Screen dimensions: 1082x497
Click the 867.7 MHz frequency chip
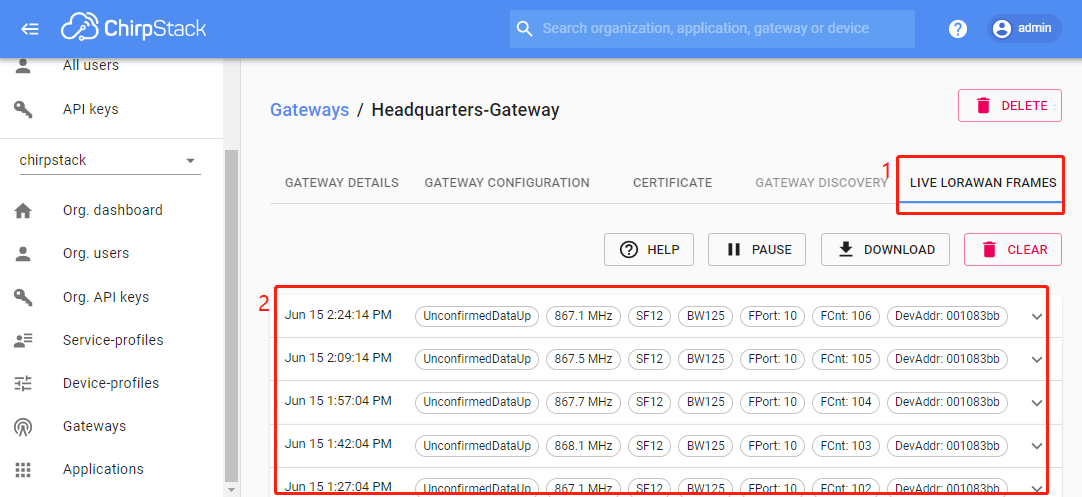(584, 402)
